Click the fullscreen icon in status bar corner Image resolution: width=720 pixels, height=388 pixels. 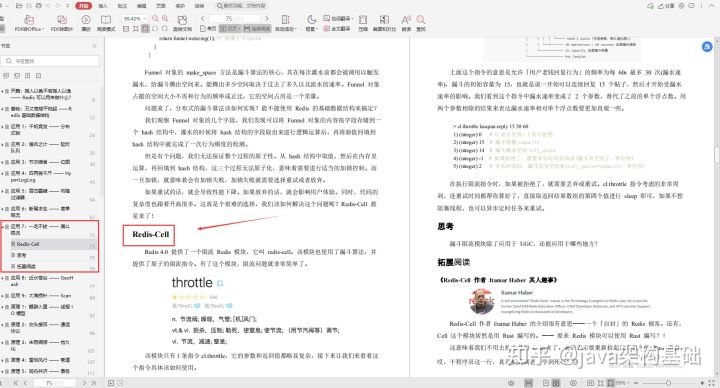(712, 383)
